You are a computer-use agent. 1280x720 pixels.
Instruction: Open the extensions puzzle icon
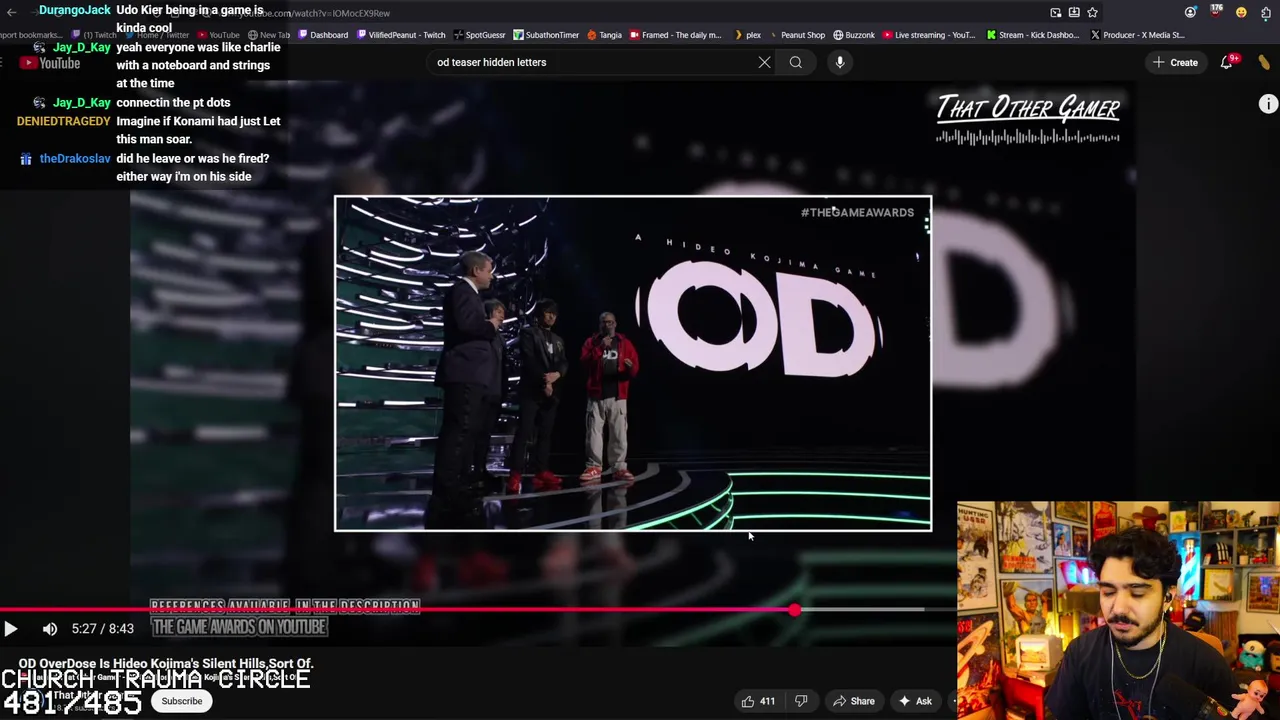point(1265,12)
